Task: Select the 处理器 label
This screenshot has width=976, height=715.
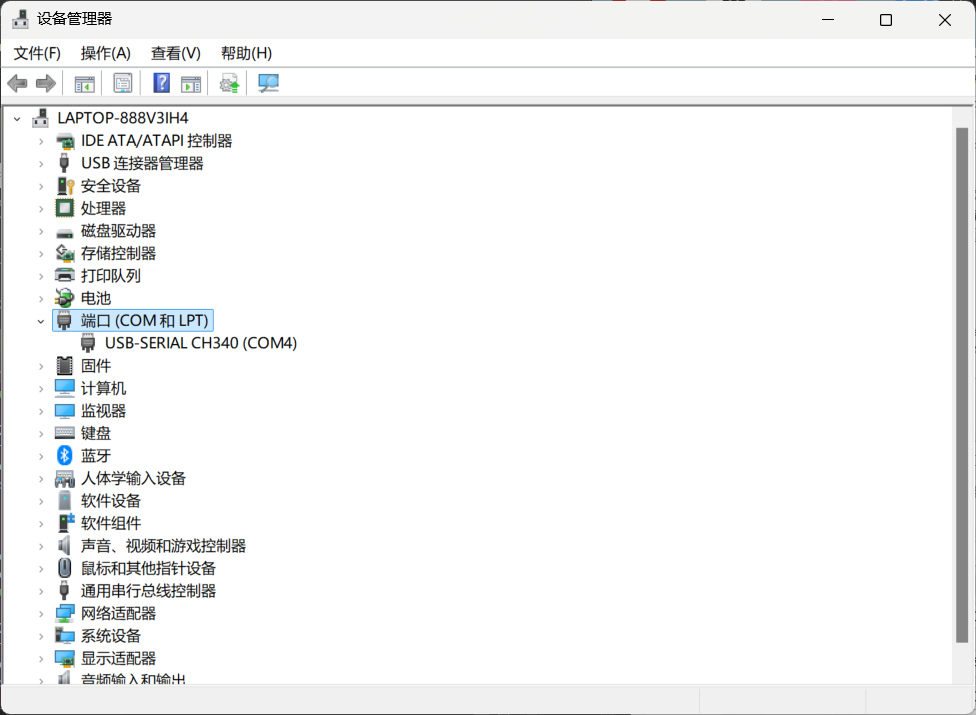Action: (x=103, y=208)
